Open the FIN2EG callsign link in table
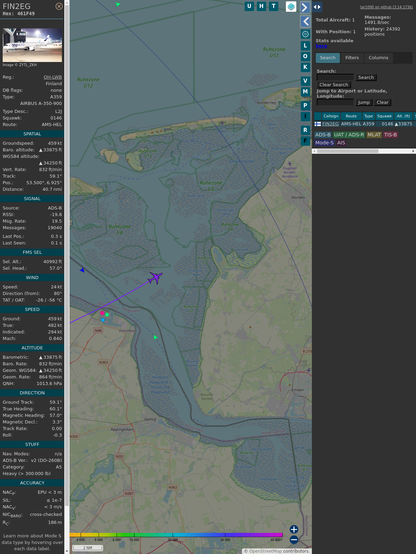 [x=330, y=124]
